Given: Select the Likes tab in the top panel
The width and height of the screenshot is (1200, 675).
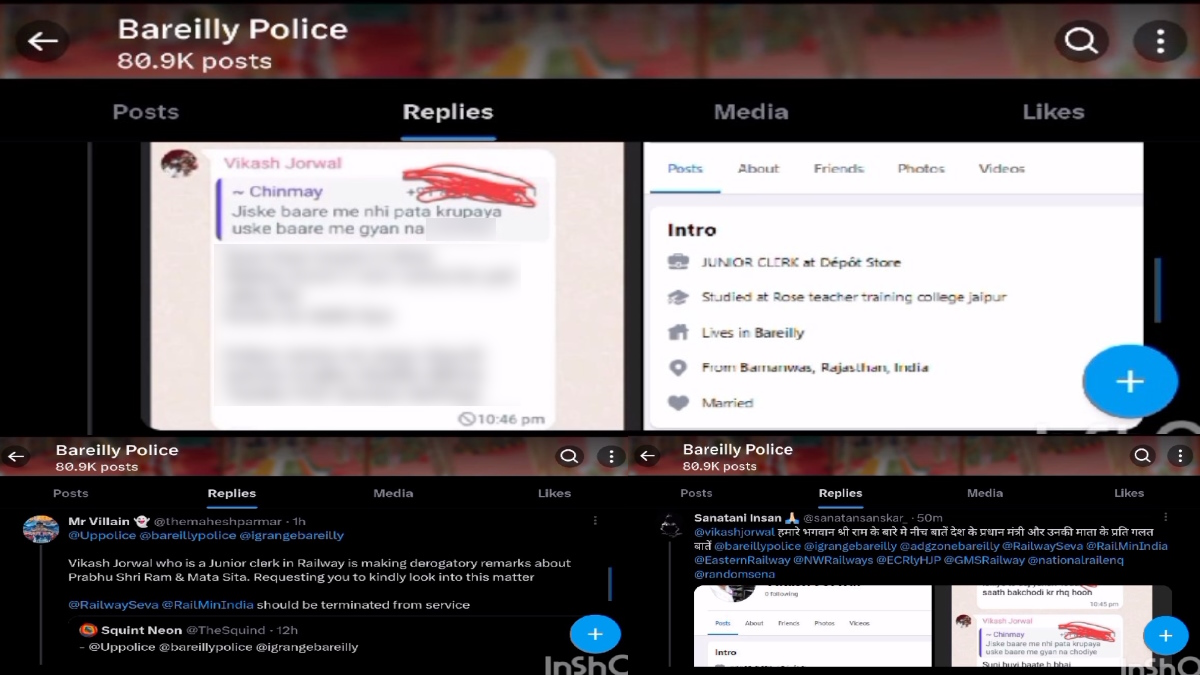Looking at the screenshot, I should (1053, 112).
